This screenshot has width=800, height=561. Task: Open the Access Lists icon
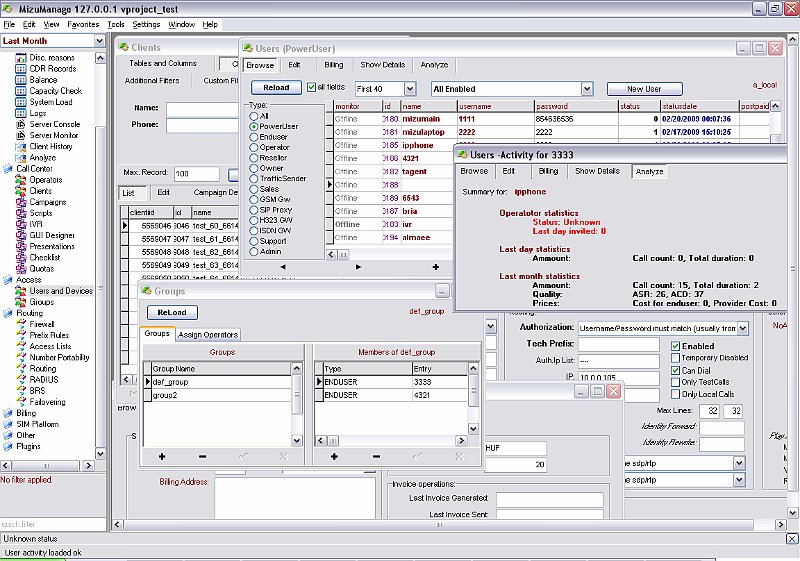point(20,347)
